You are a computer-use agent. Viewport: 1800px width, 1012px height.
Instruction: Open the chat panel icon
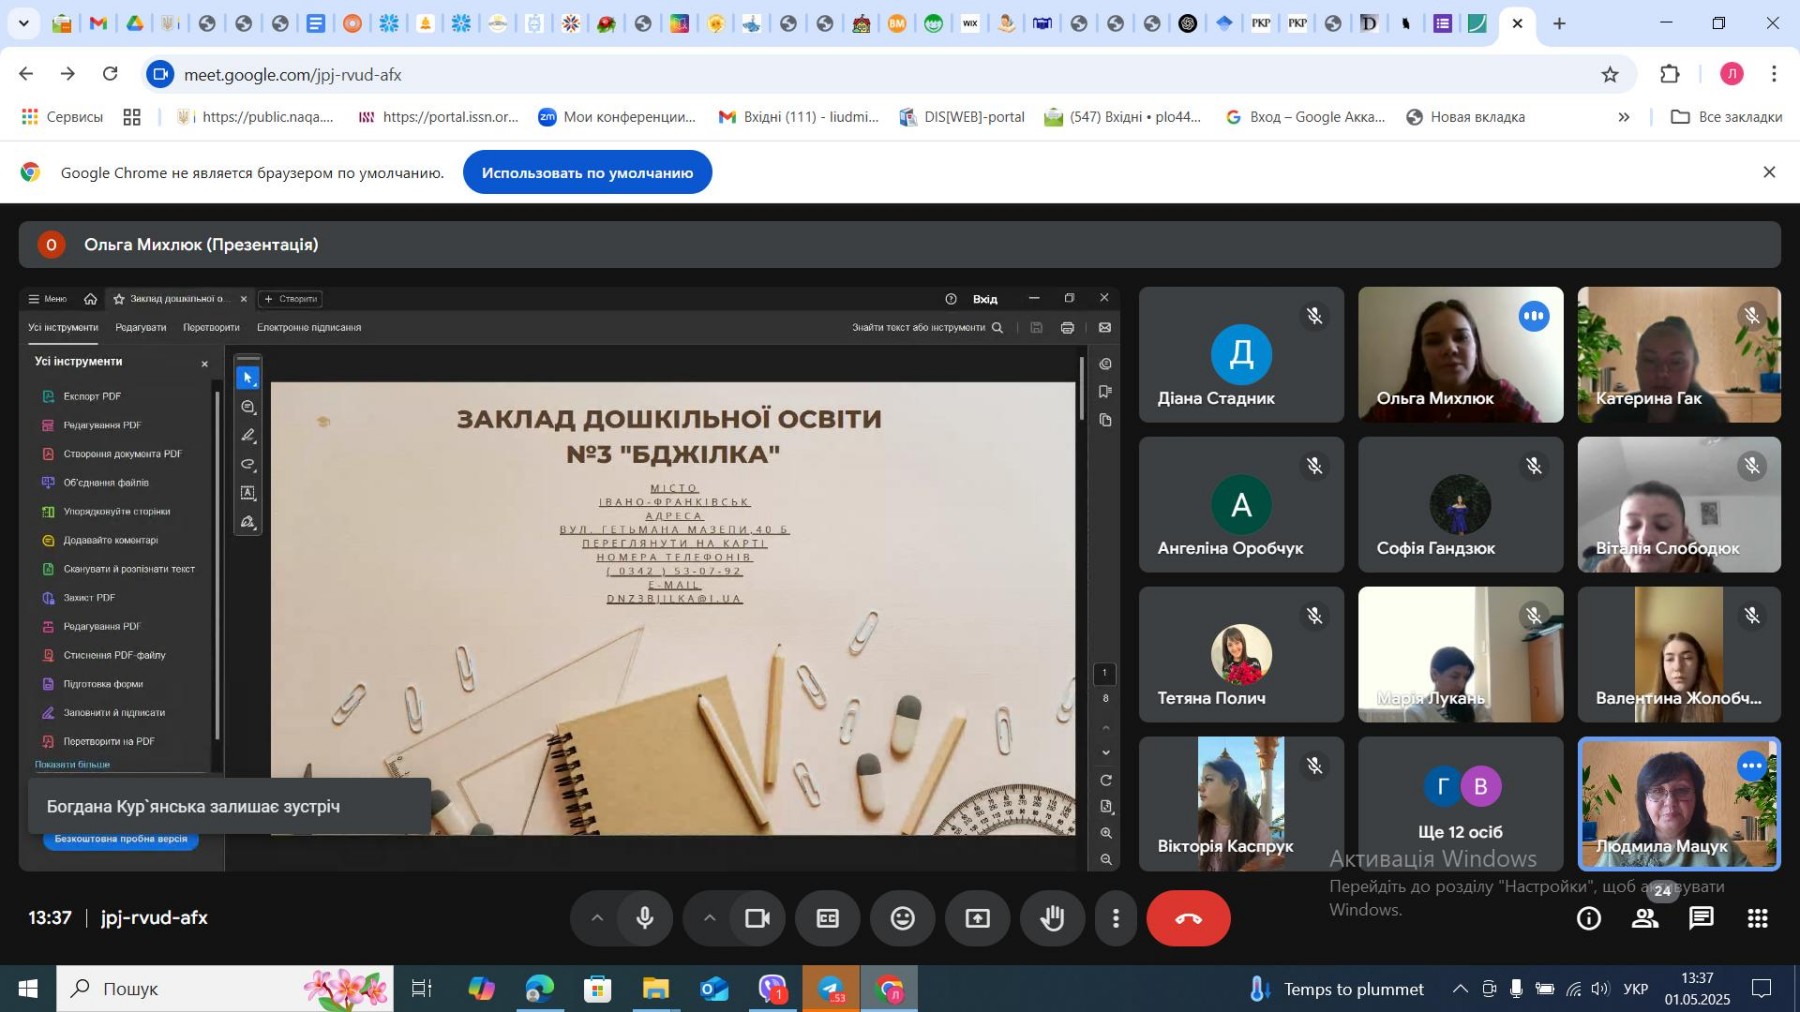pos(1701,918)
